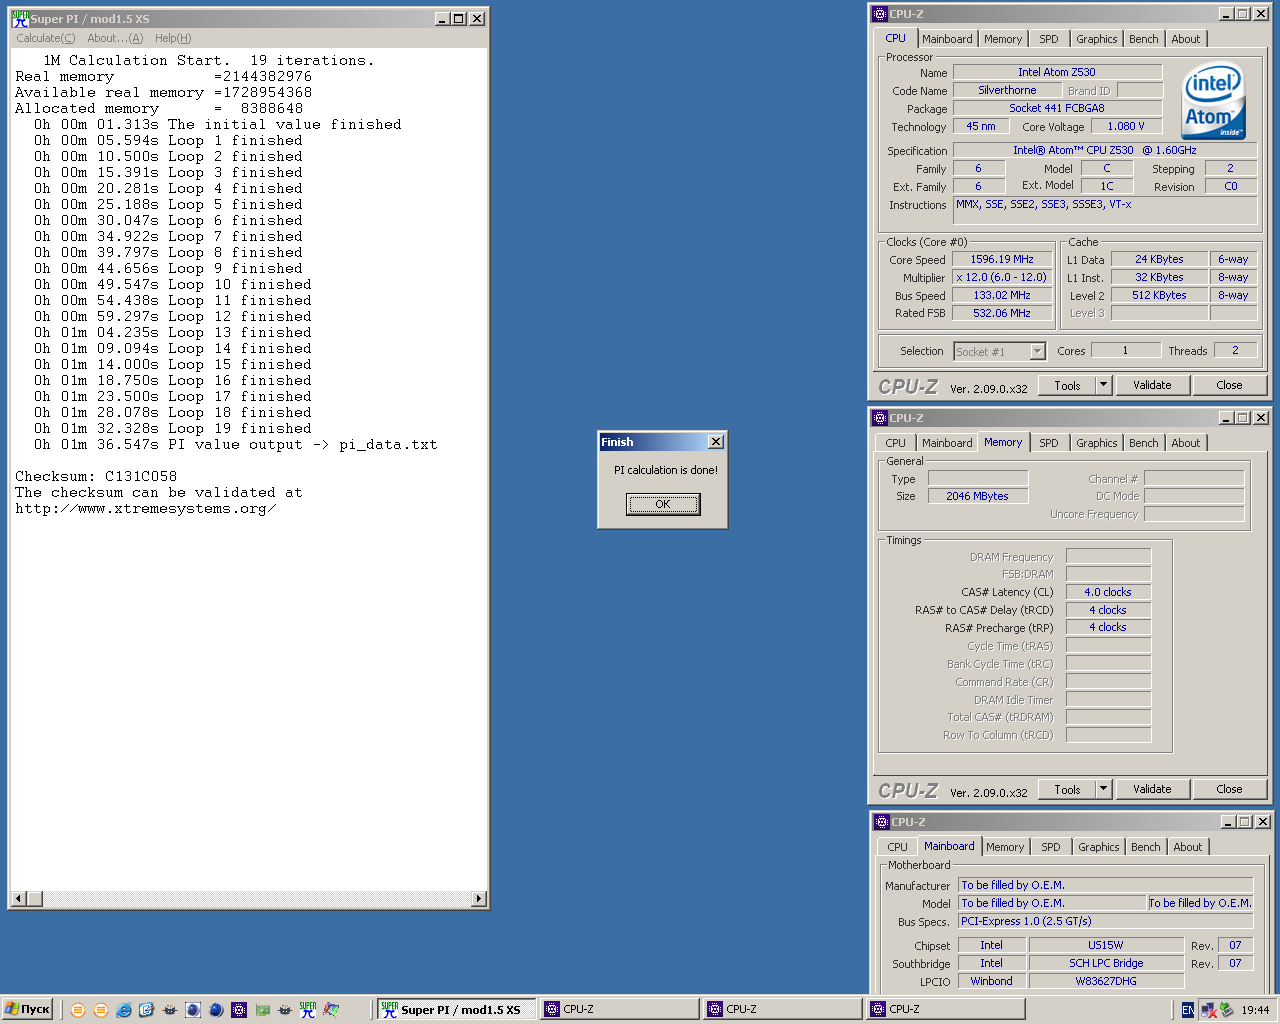The height and width of the screenshot is (1024, 1280).
Task: Open the About menu in Super PI
Action: tap(115, 38)
